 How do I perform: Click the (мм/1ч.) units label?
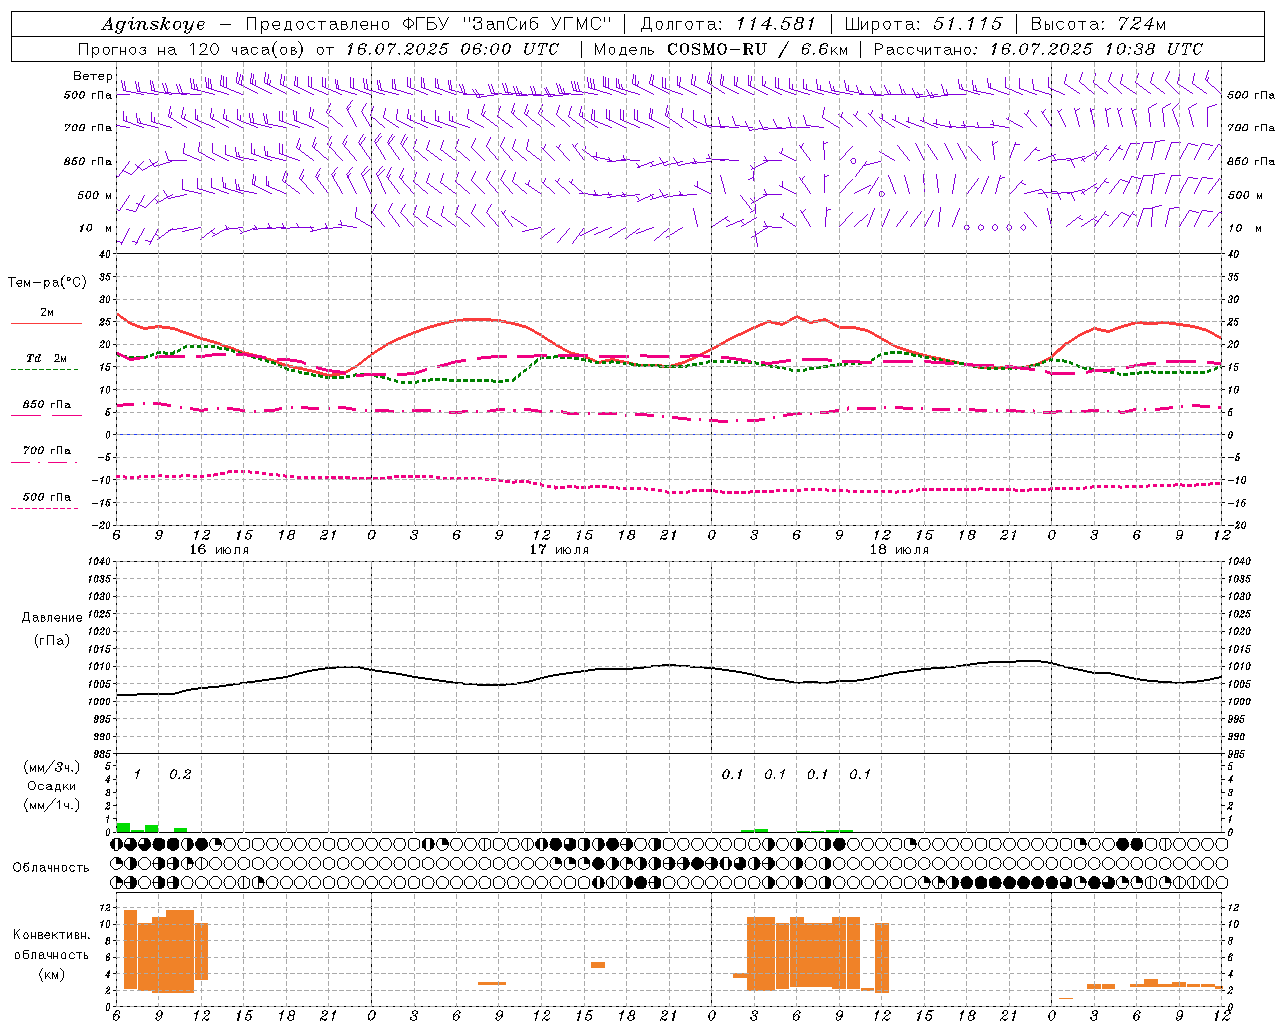51,805
